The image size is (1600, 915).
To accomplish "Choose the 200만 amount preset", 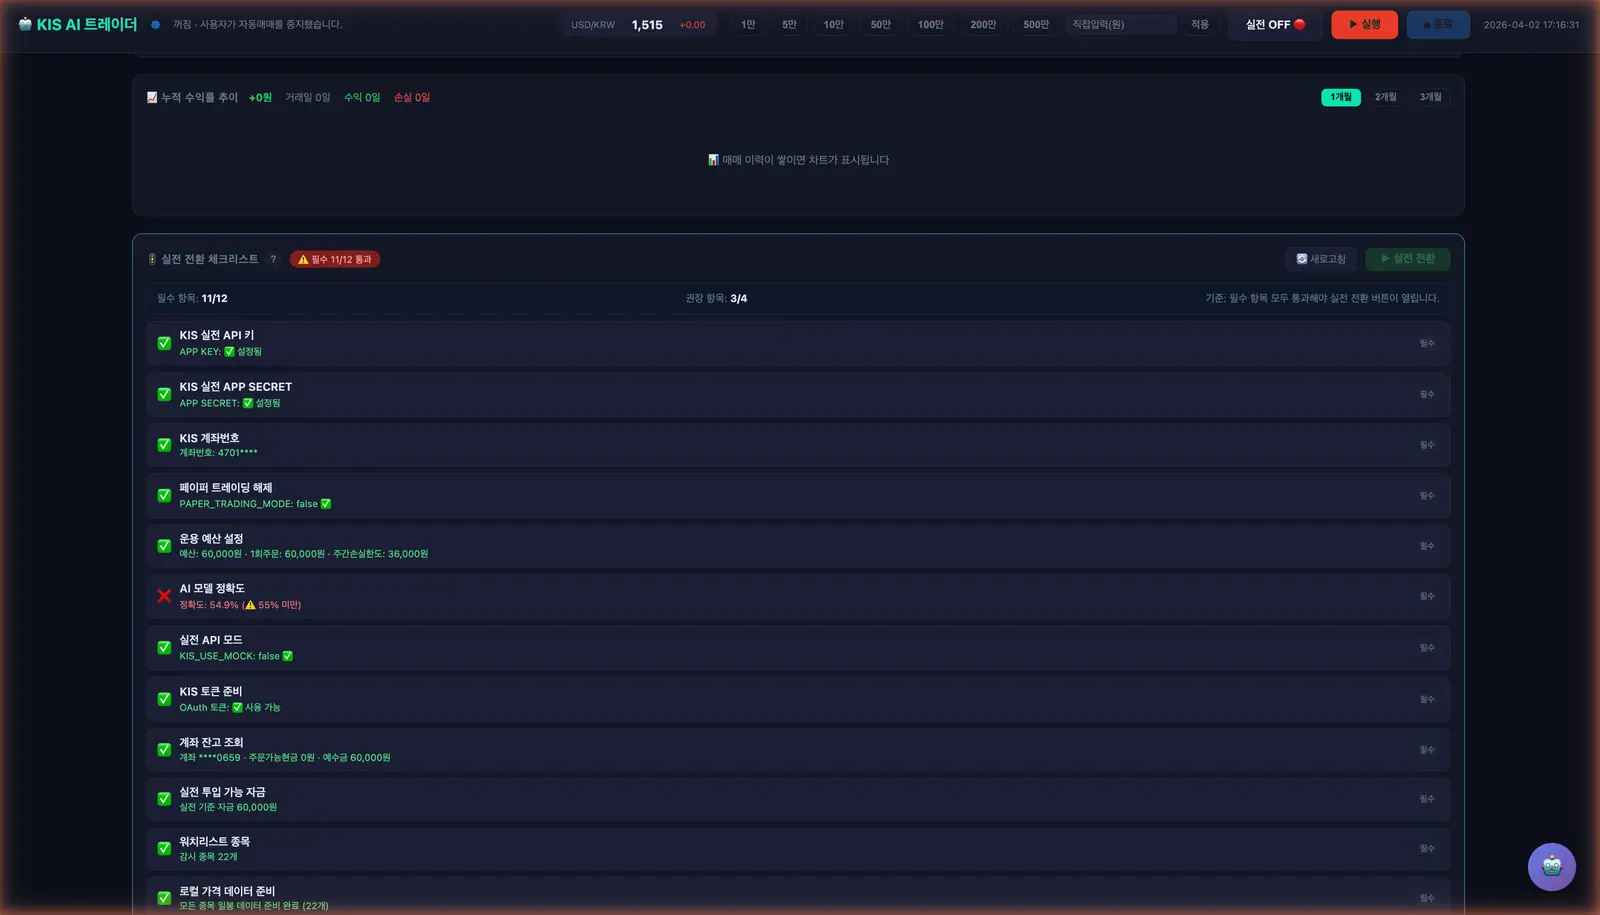I will click(x=983, y=24).
